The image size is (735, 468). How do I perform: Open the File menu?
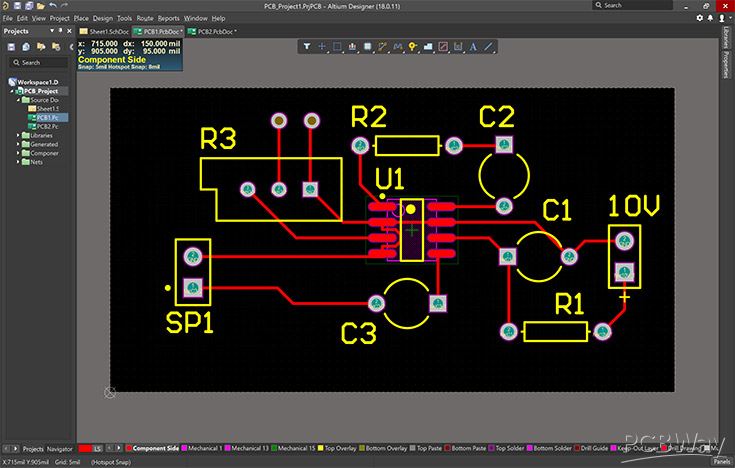click(8, 18)
